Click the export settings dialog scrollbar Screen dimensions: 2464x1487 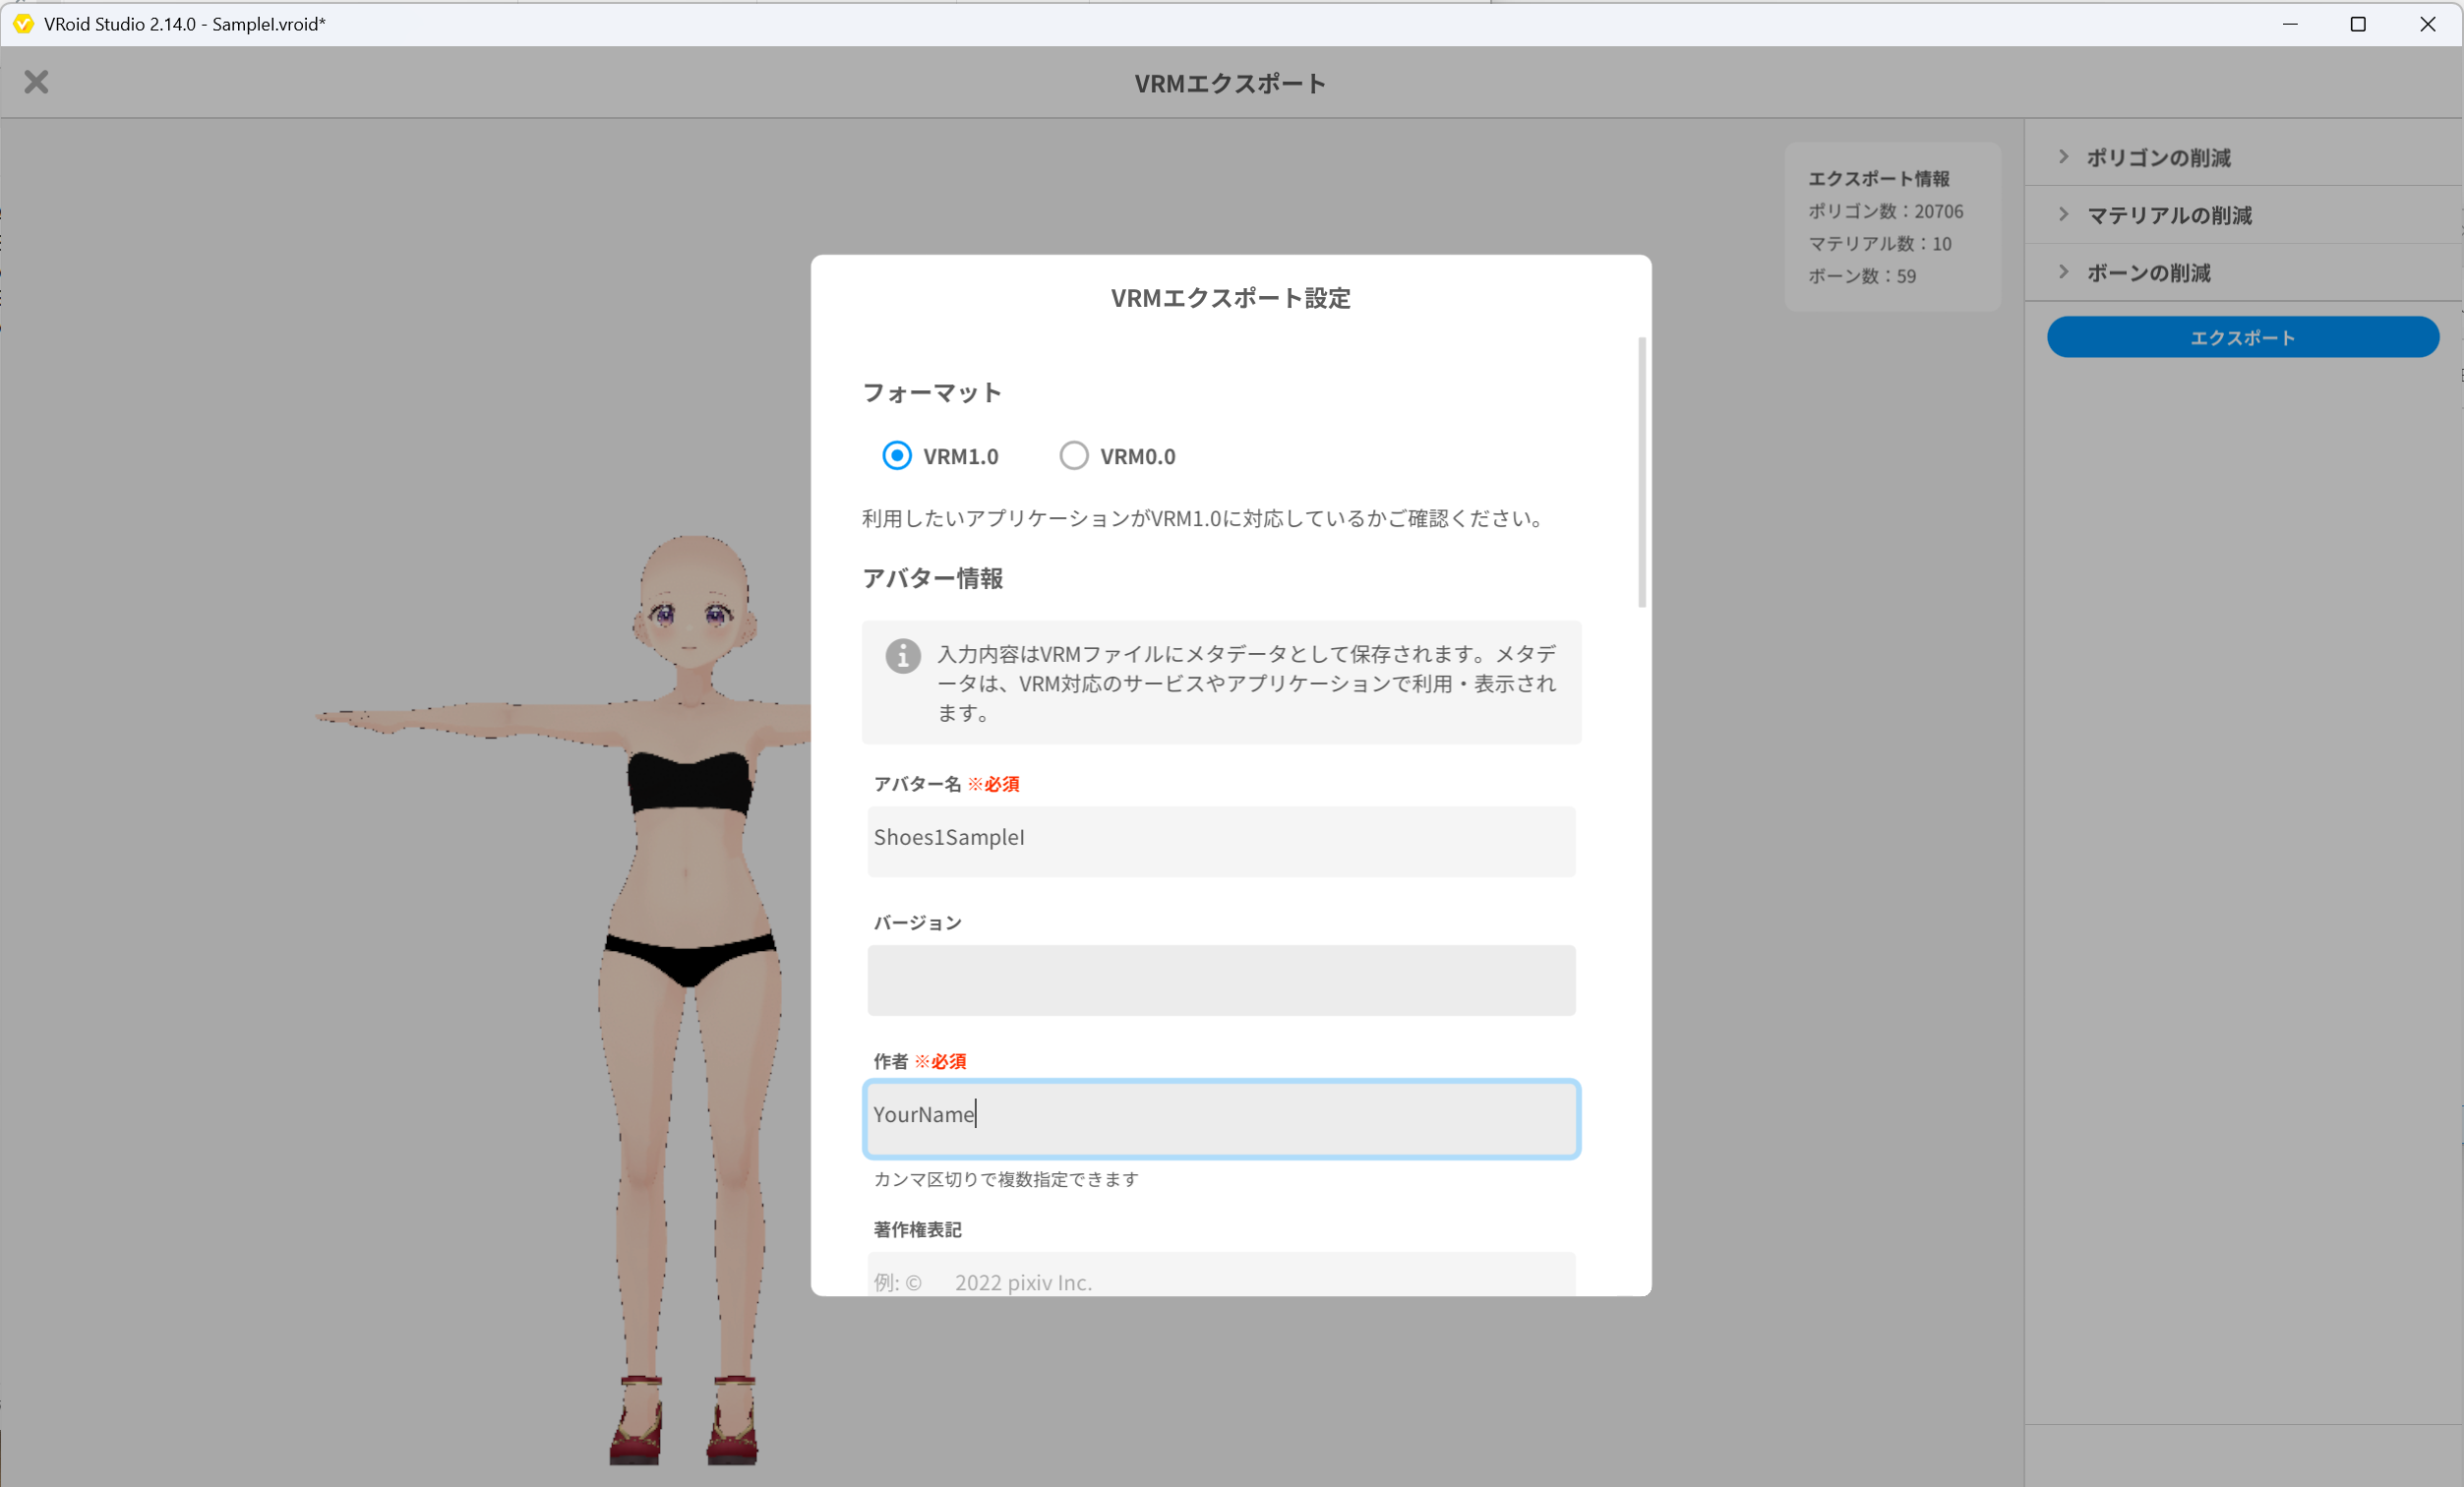1642,472
